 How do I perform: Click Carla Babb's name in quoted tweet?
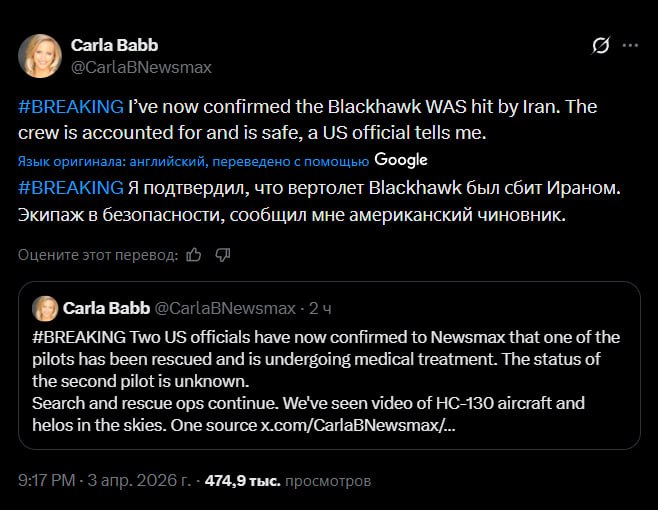tap(106, 308)
